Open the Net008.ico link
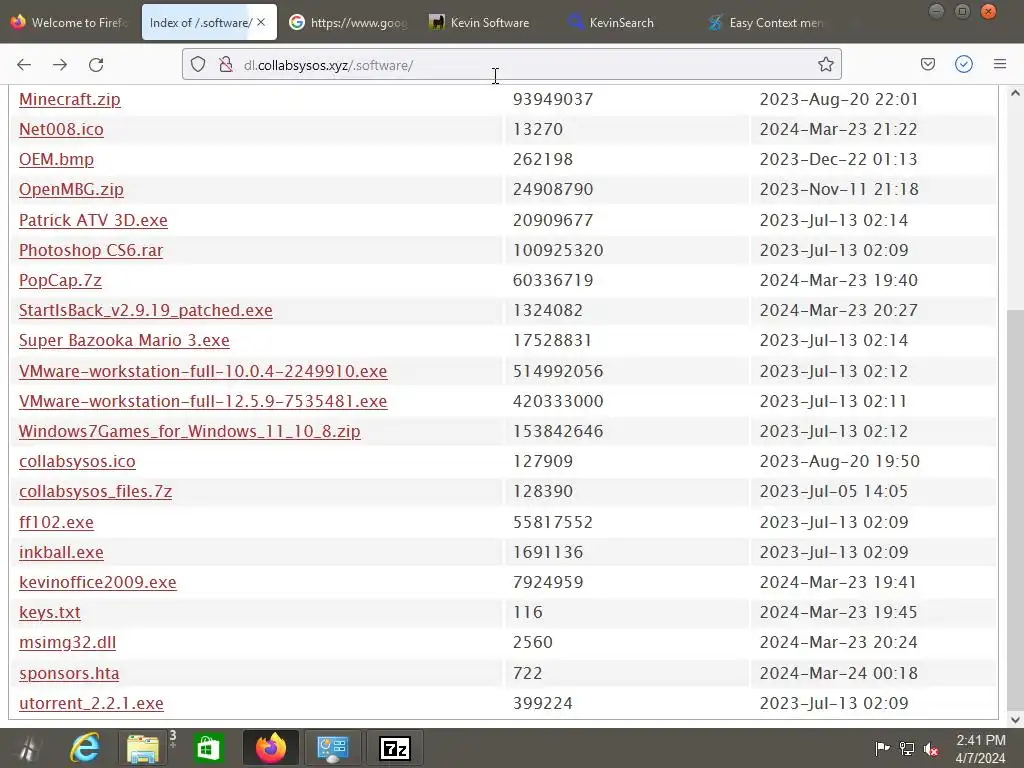Image resolution: width=1024 pixels, height=768 pixels. (x=61, y=129)
